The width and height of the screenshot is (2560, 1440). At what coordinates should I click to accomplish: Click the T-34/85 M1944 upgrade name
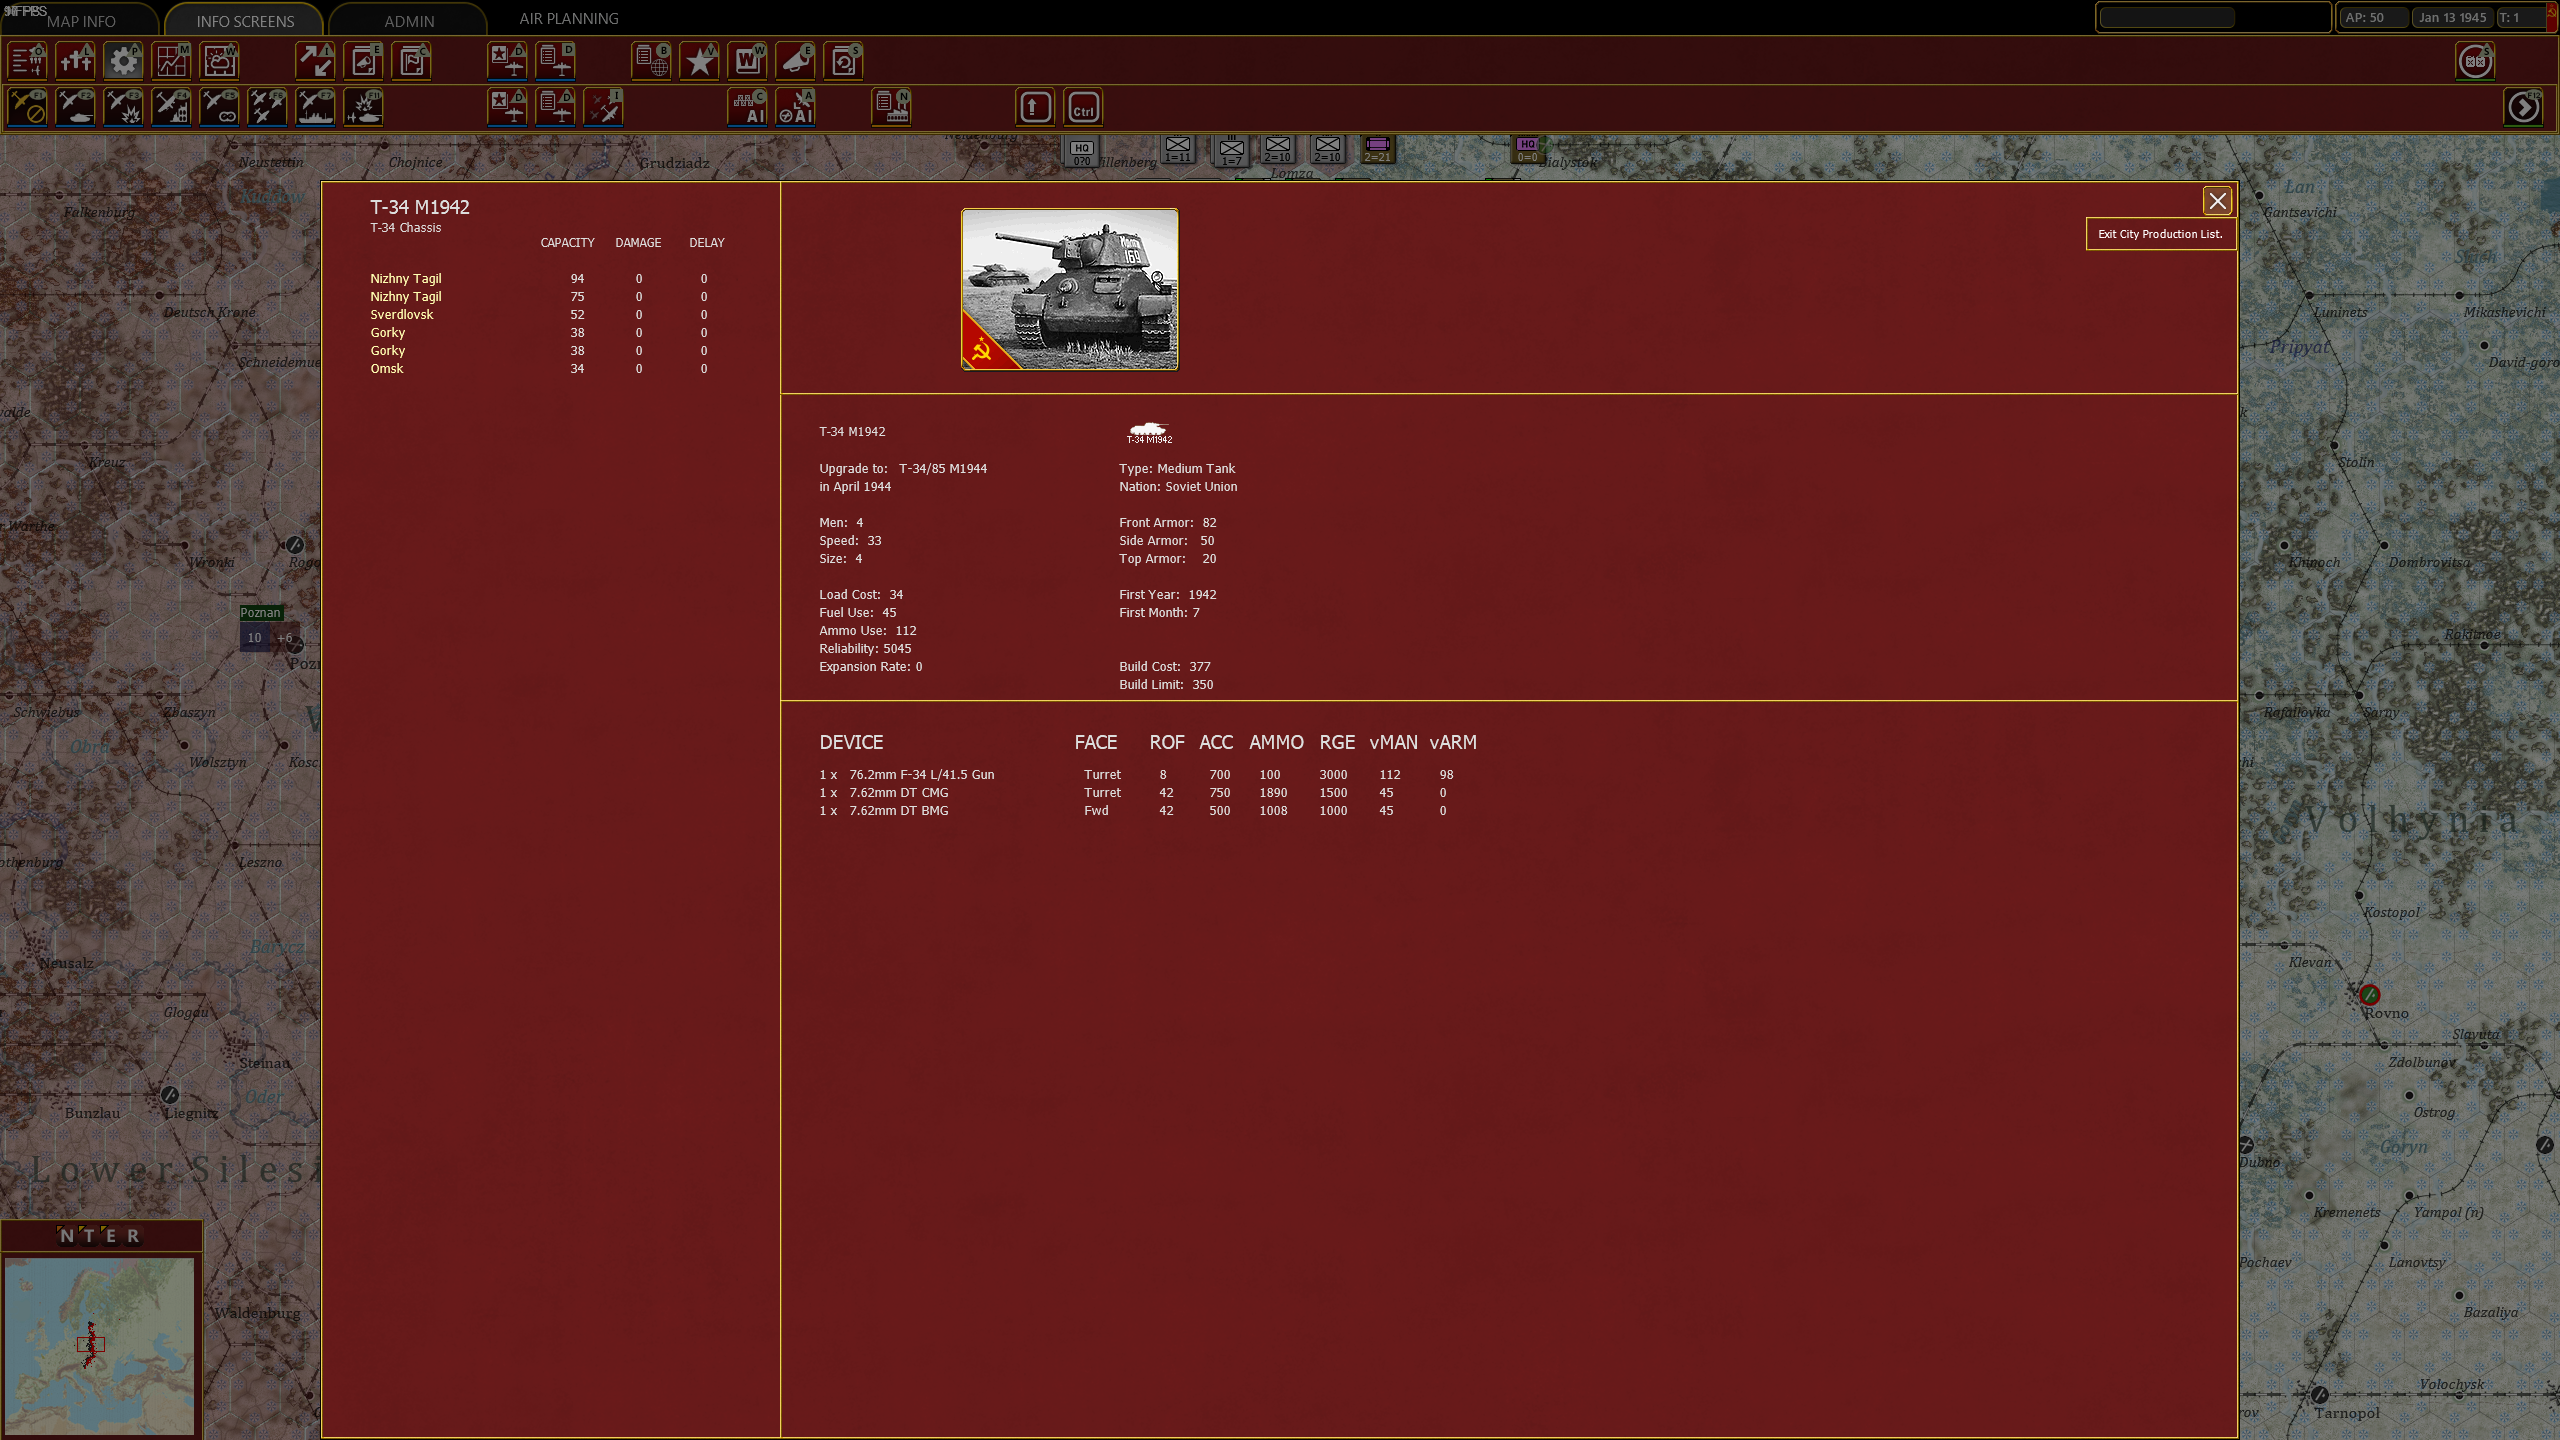pyautogui.click(x=943, y=469)
